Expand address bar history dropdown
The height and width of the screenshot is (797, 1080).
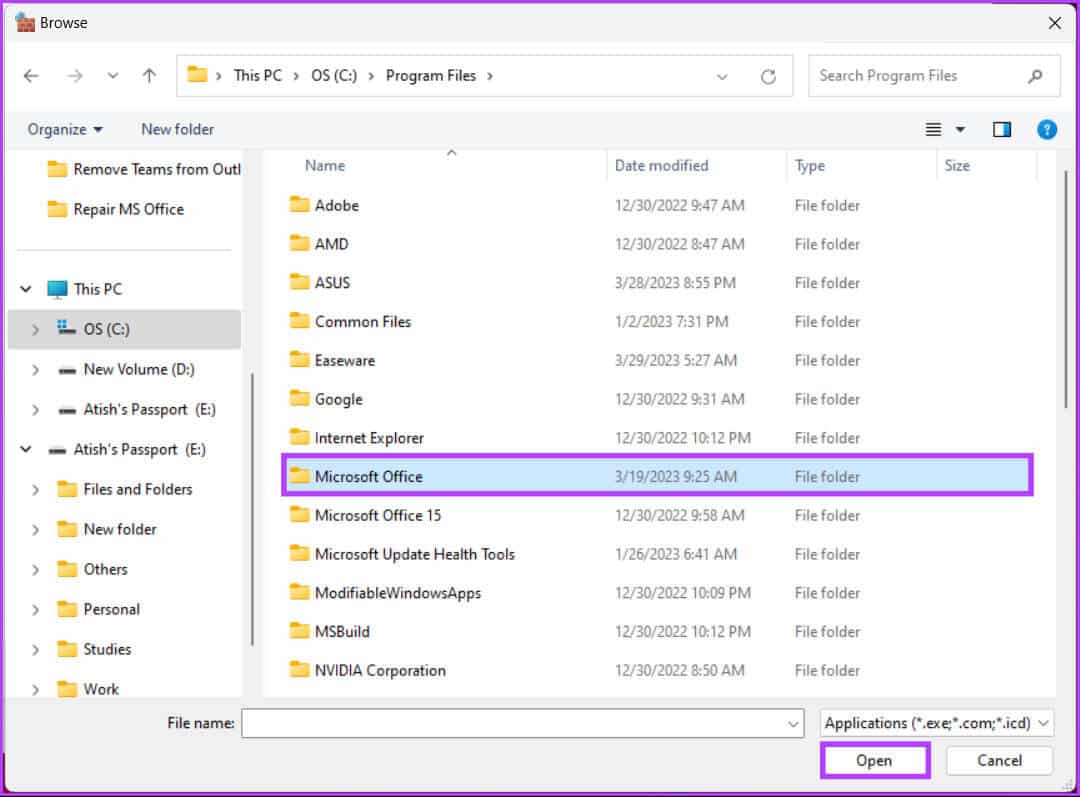click(722, 76)
